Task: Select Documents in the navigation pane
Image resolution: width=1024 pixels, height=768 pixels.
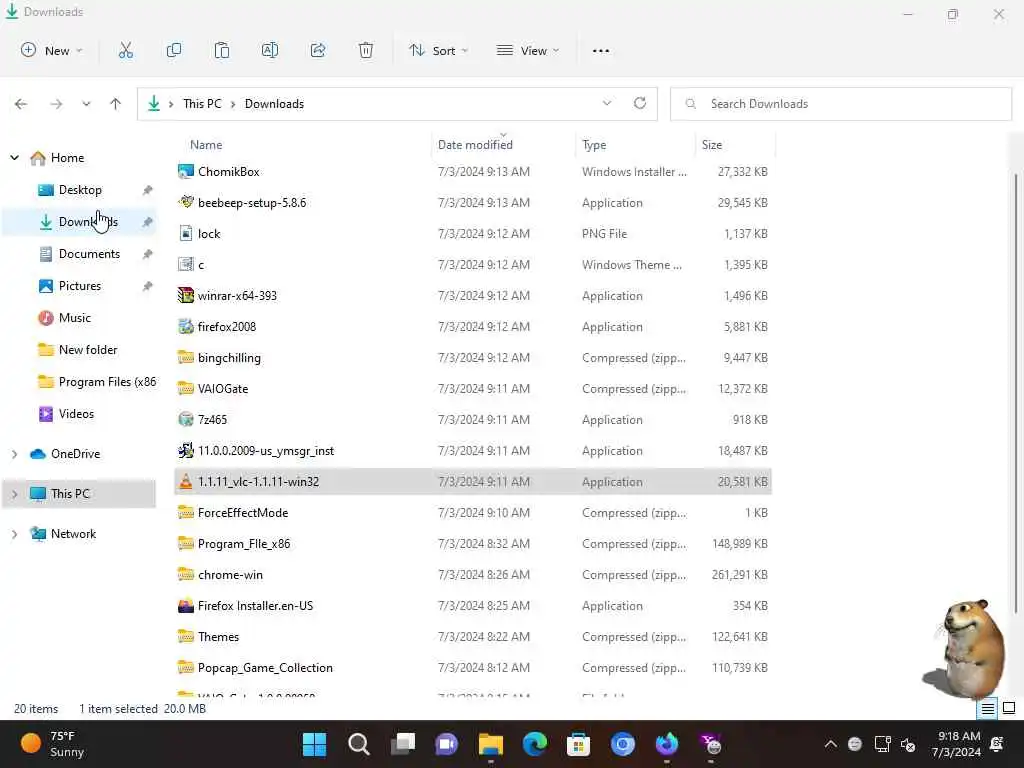Action: (x=89, y=253)
